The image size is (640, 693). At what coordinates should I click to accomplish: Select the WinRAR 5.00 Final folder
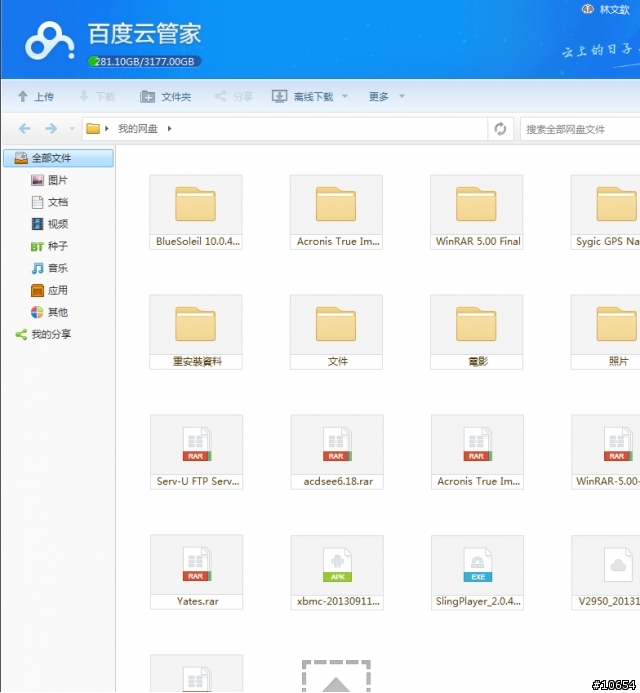[477, 212]
